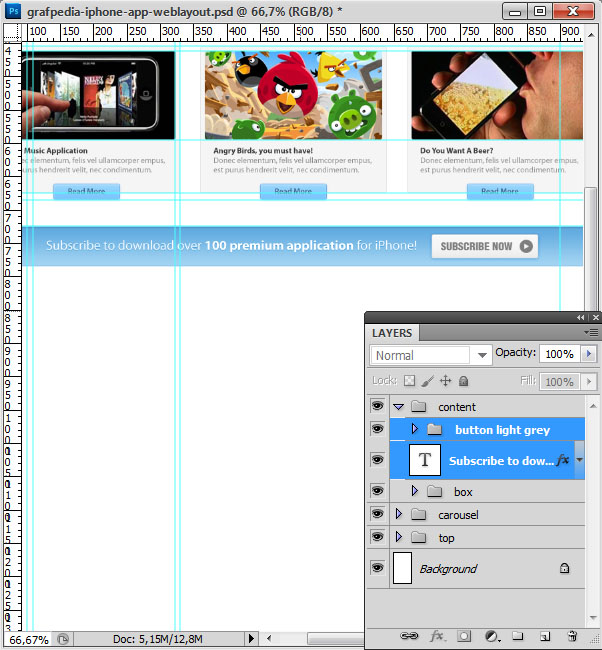602x650 pixels.
Task: Add a layer mask
Action: click(x=464, y=635)
